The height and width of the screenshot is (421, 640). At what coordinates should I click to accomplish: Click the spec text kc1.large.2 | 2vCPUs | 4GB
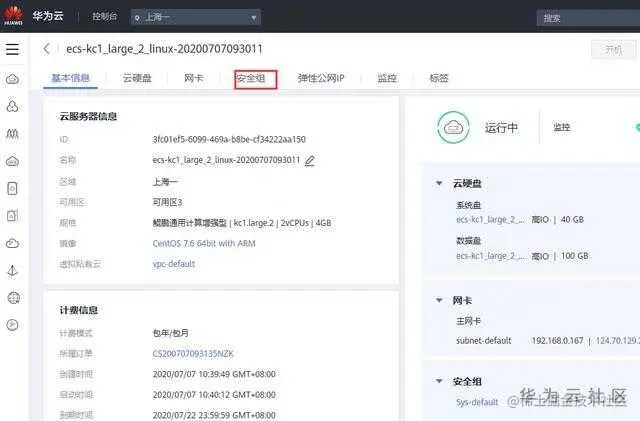[282, 223]
